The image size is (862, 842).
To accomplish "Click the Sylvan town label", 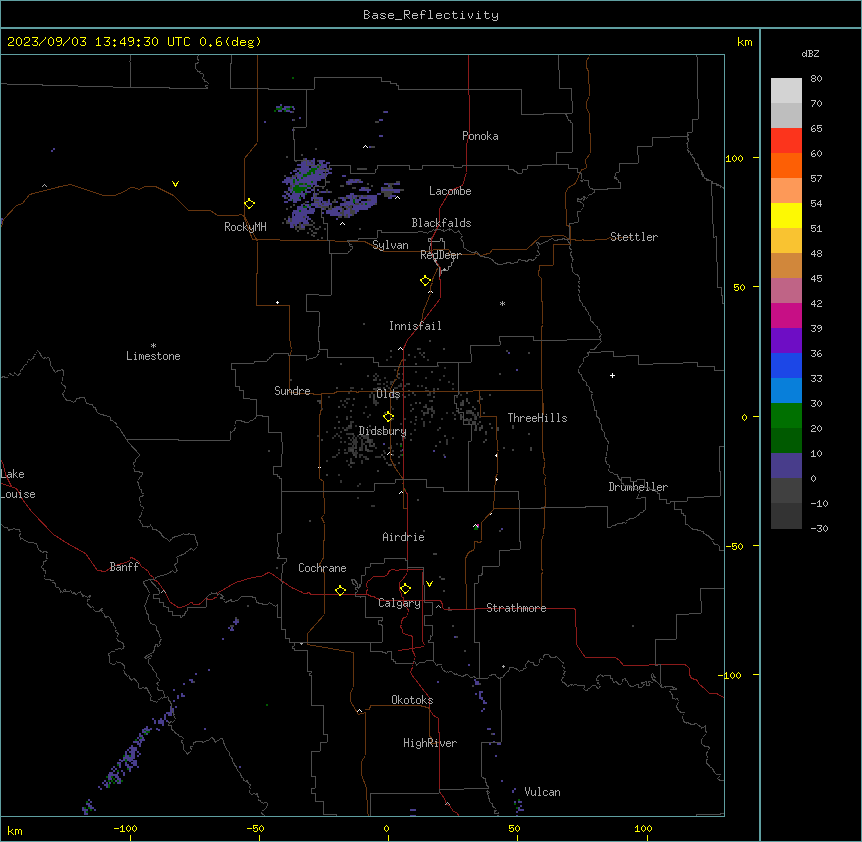I will point(390,245).
